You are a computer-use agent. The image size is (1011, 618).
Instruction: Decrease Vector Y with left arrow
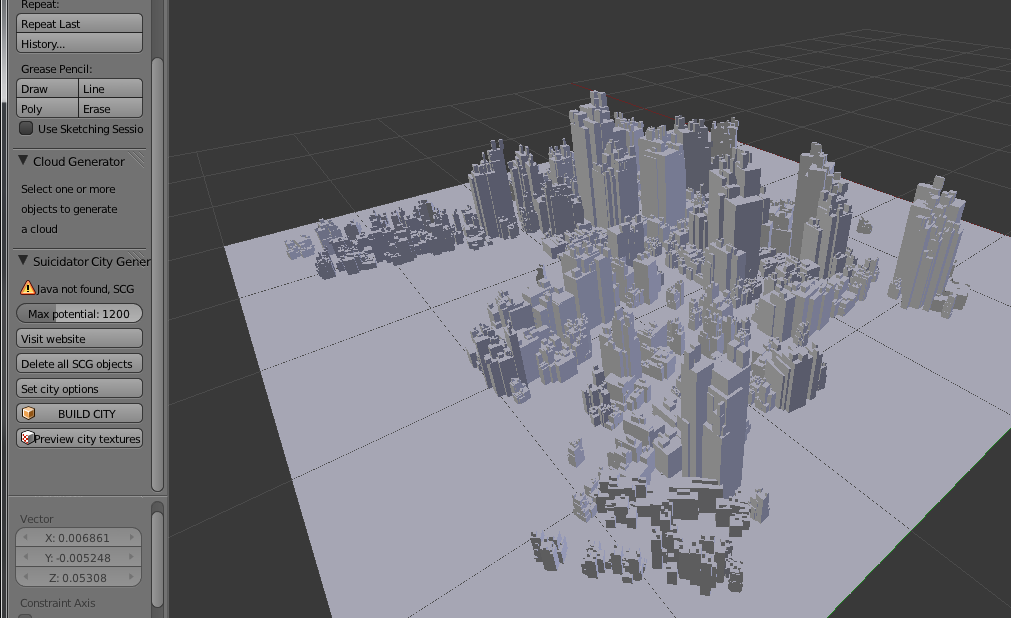coord(25,557)
